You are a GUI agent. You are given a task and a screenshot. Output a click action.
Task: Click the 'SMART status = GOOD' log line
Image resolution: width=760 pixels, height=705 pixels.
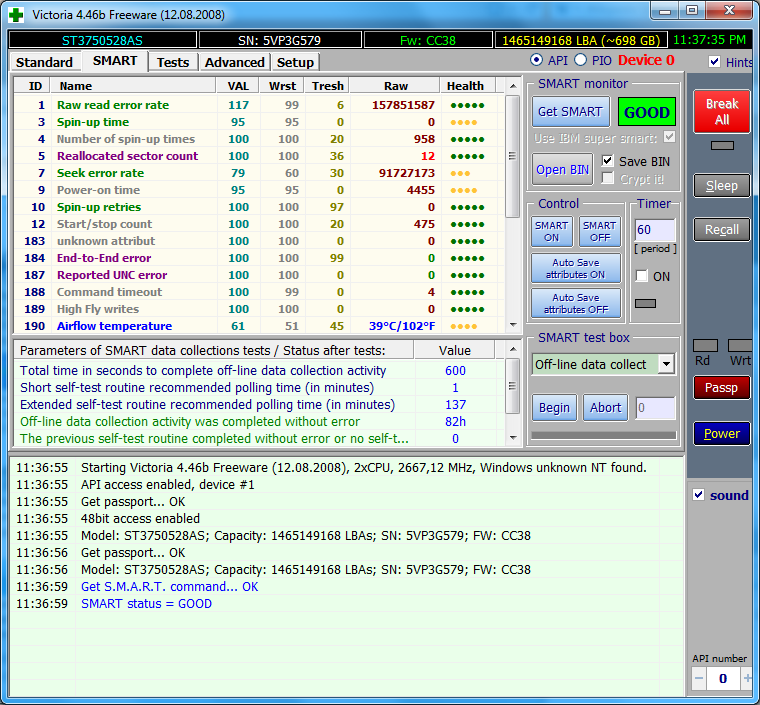point(146,604)
